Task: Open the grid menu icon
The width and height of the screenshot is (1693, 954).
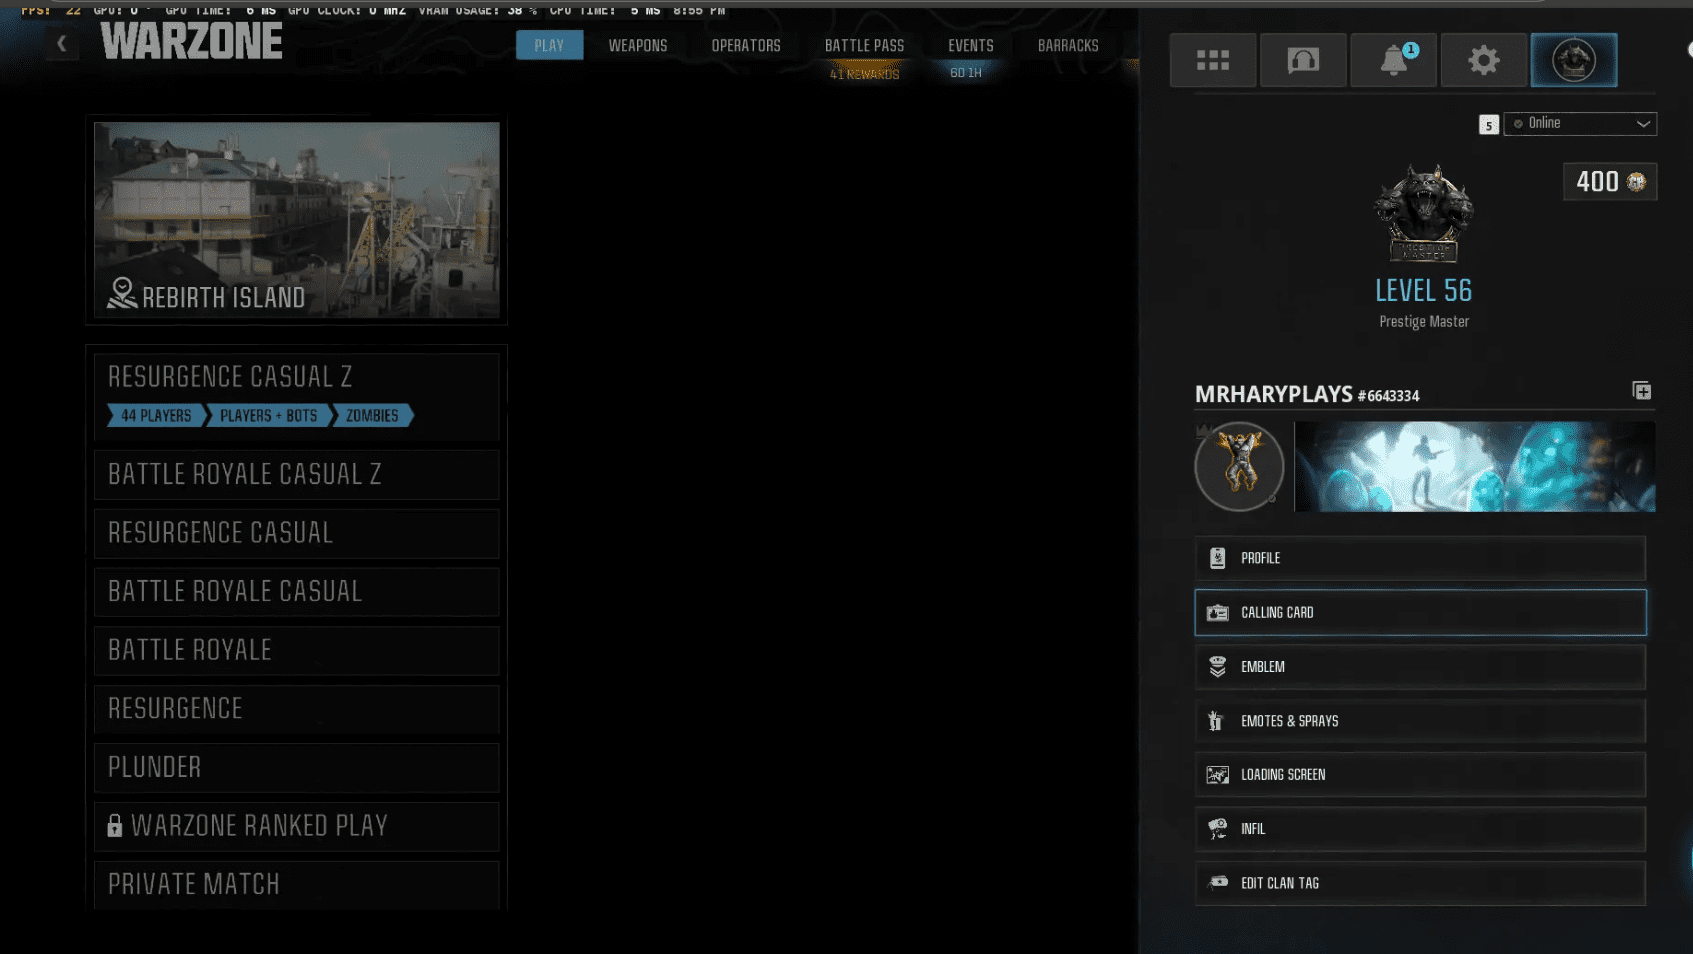Action: click(x=1212, y=60)
